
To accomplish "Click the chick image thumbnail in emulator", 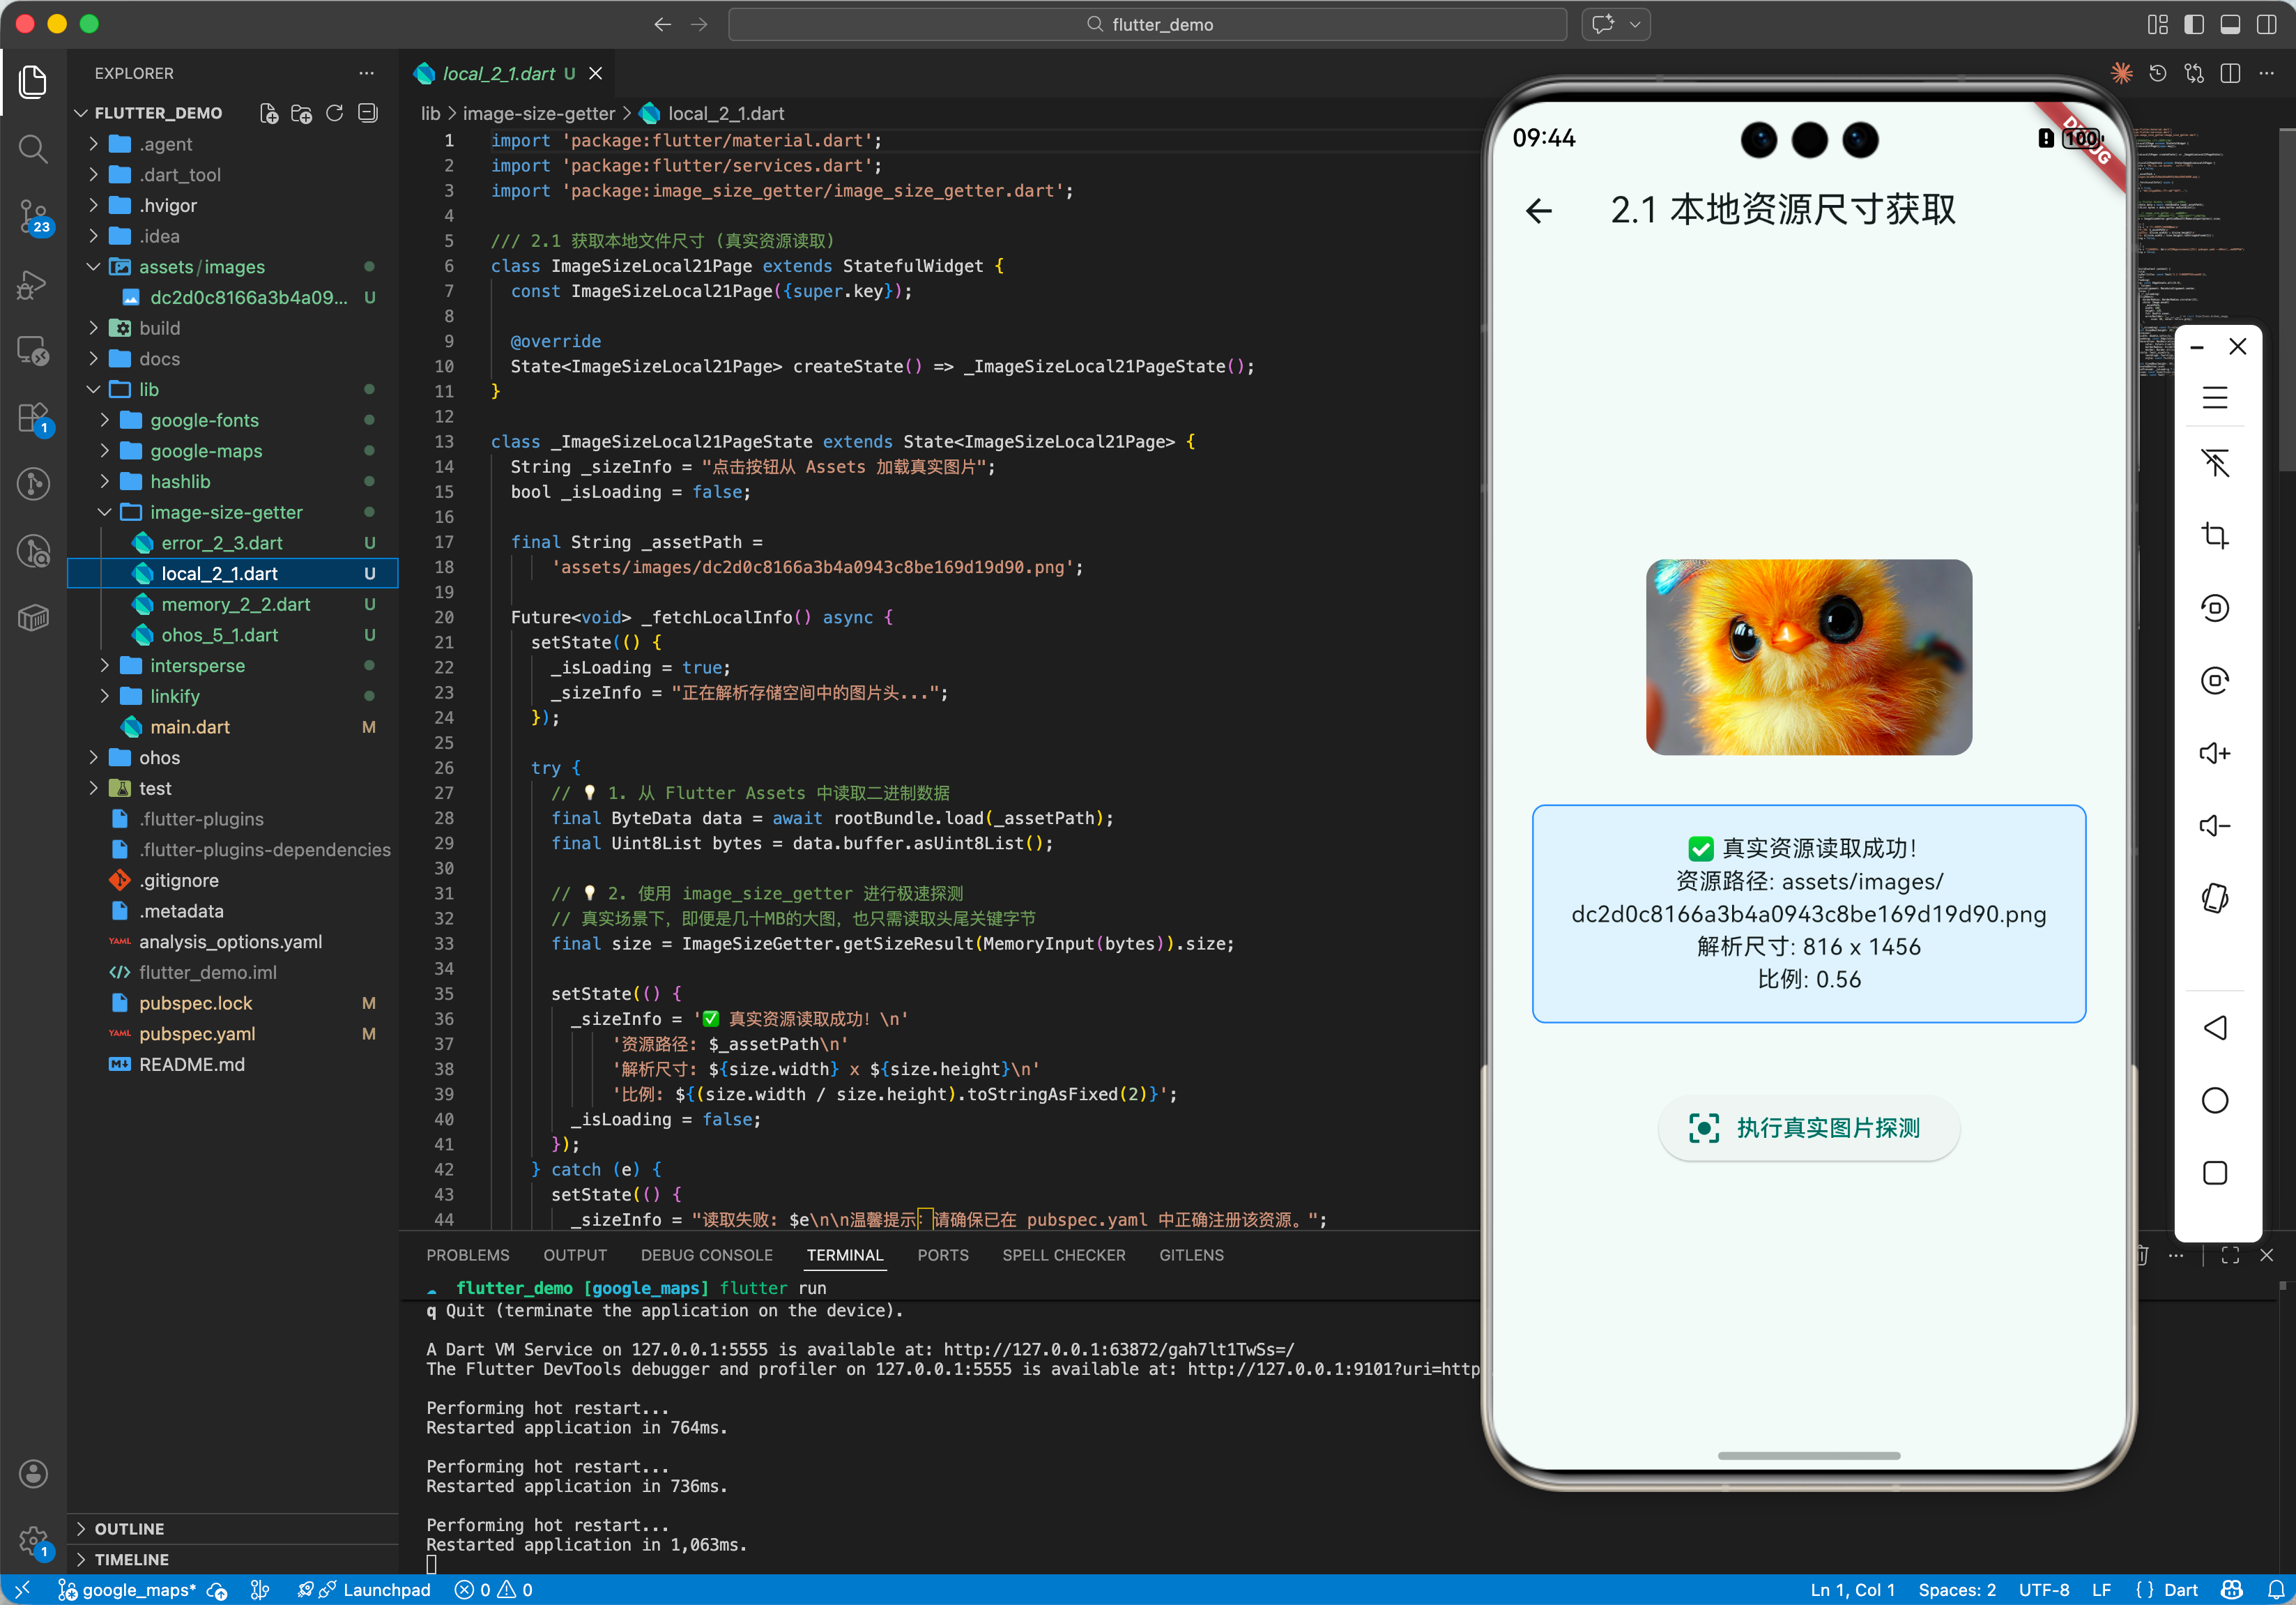I will [x=1808, y=657].
